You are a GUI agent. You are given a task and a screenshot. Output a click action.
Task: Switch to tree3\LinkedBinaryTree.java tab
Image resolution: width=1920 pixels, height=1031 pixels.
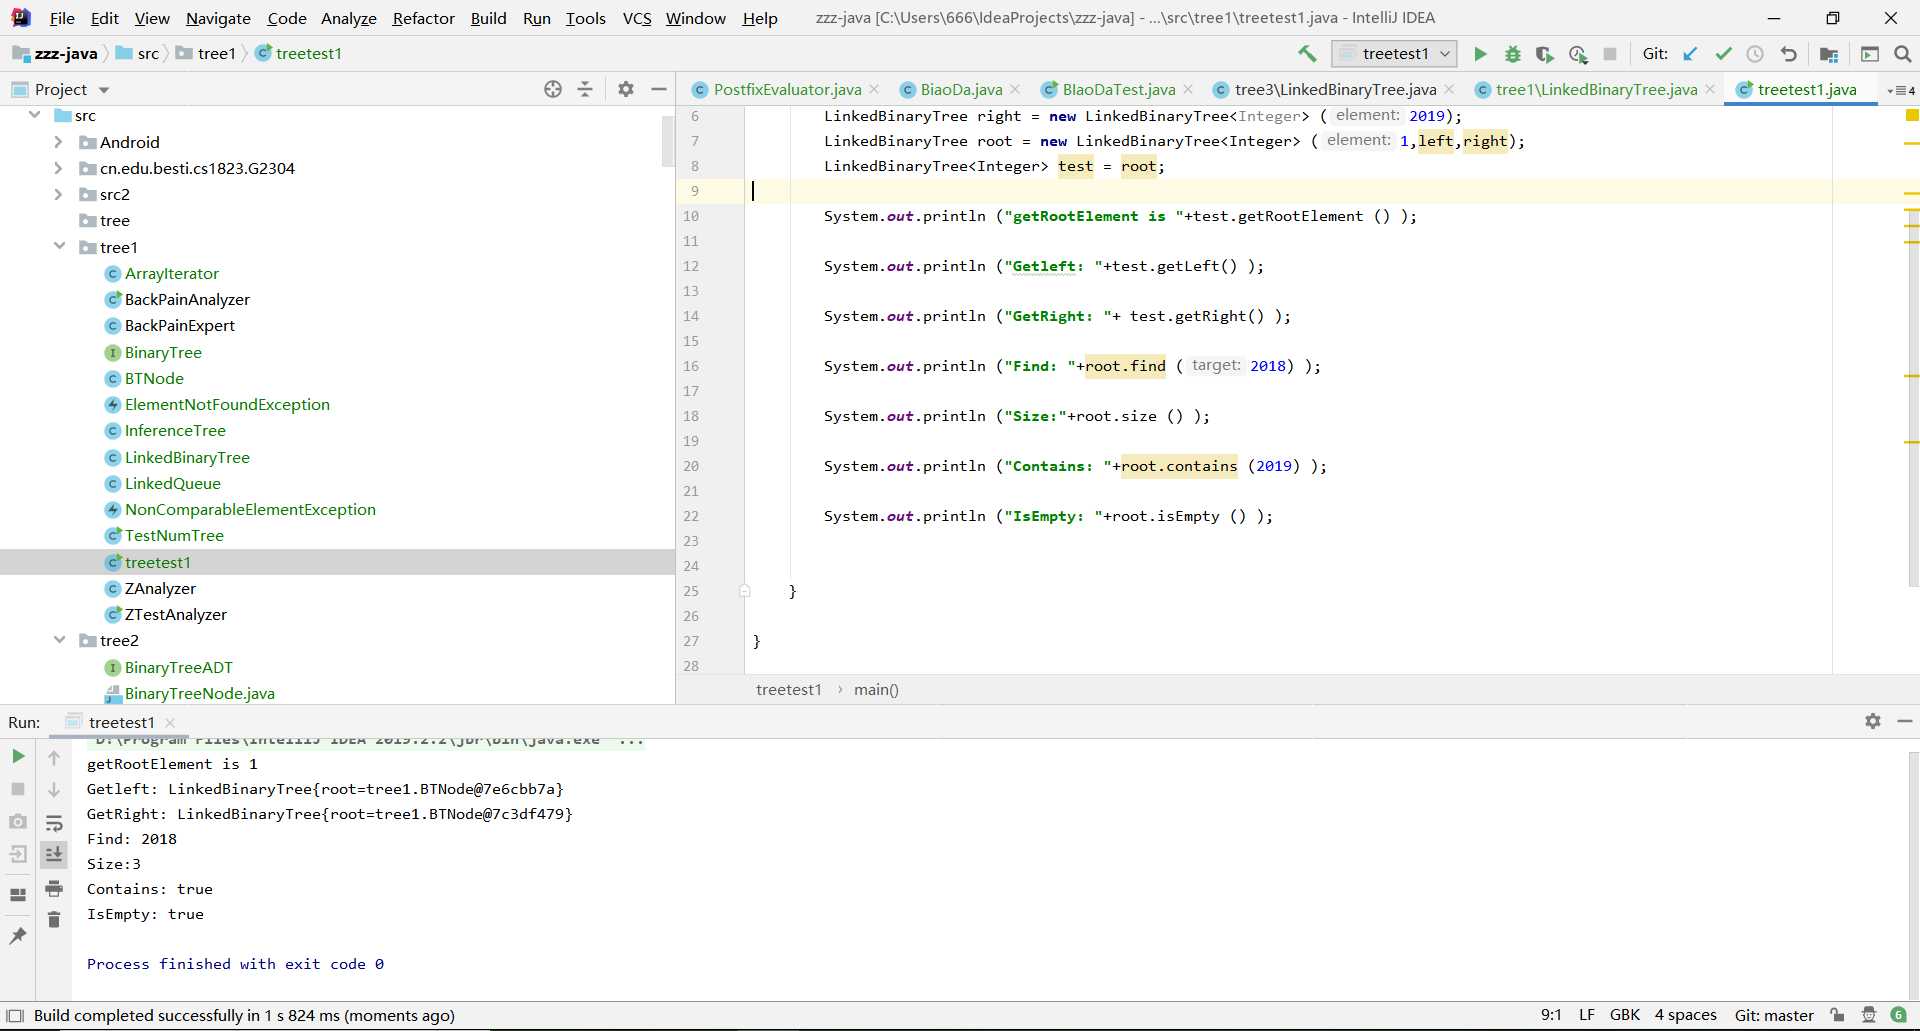pos(1335,89)
